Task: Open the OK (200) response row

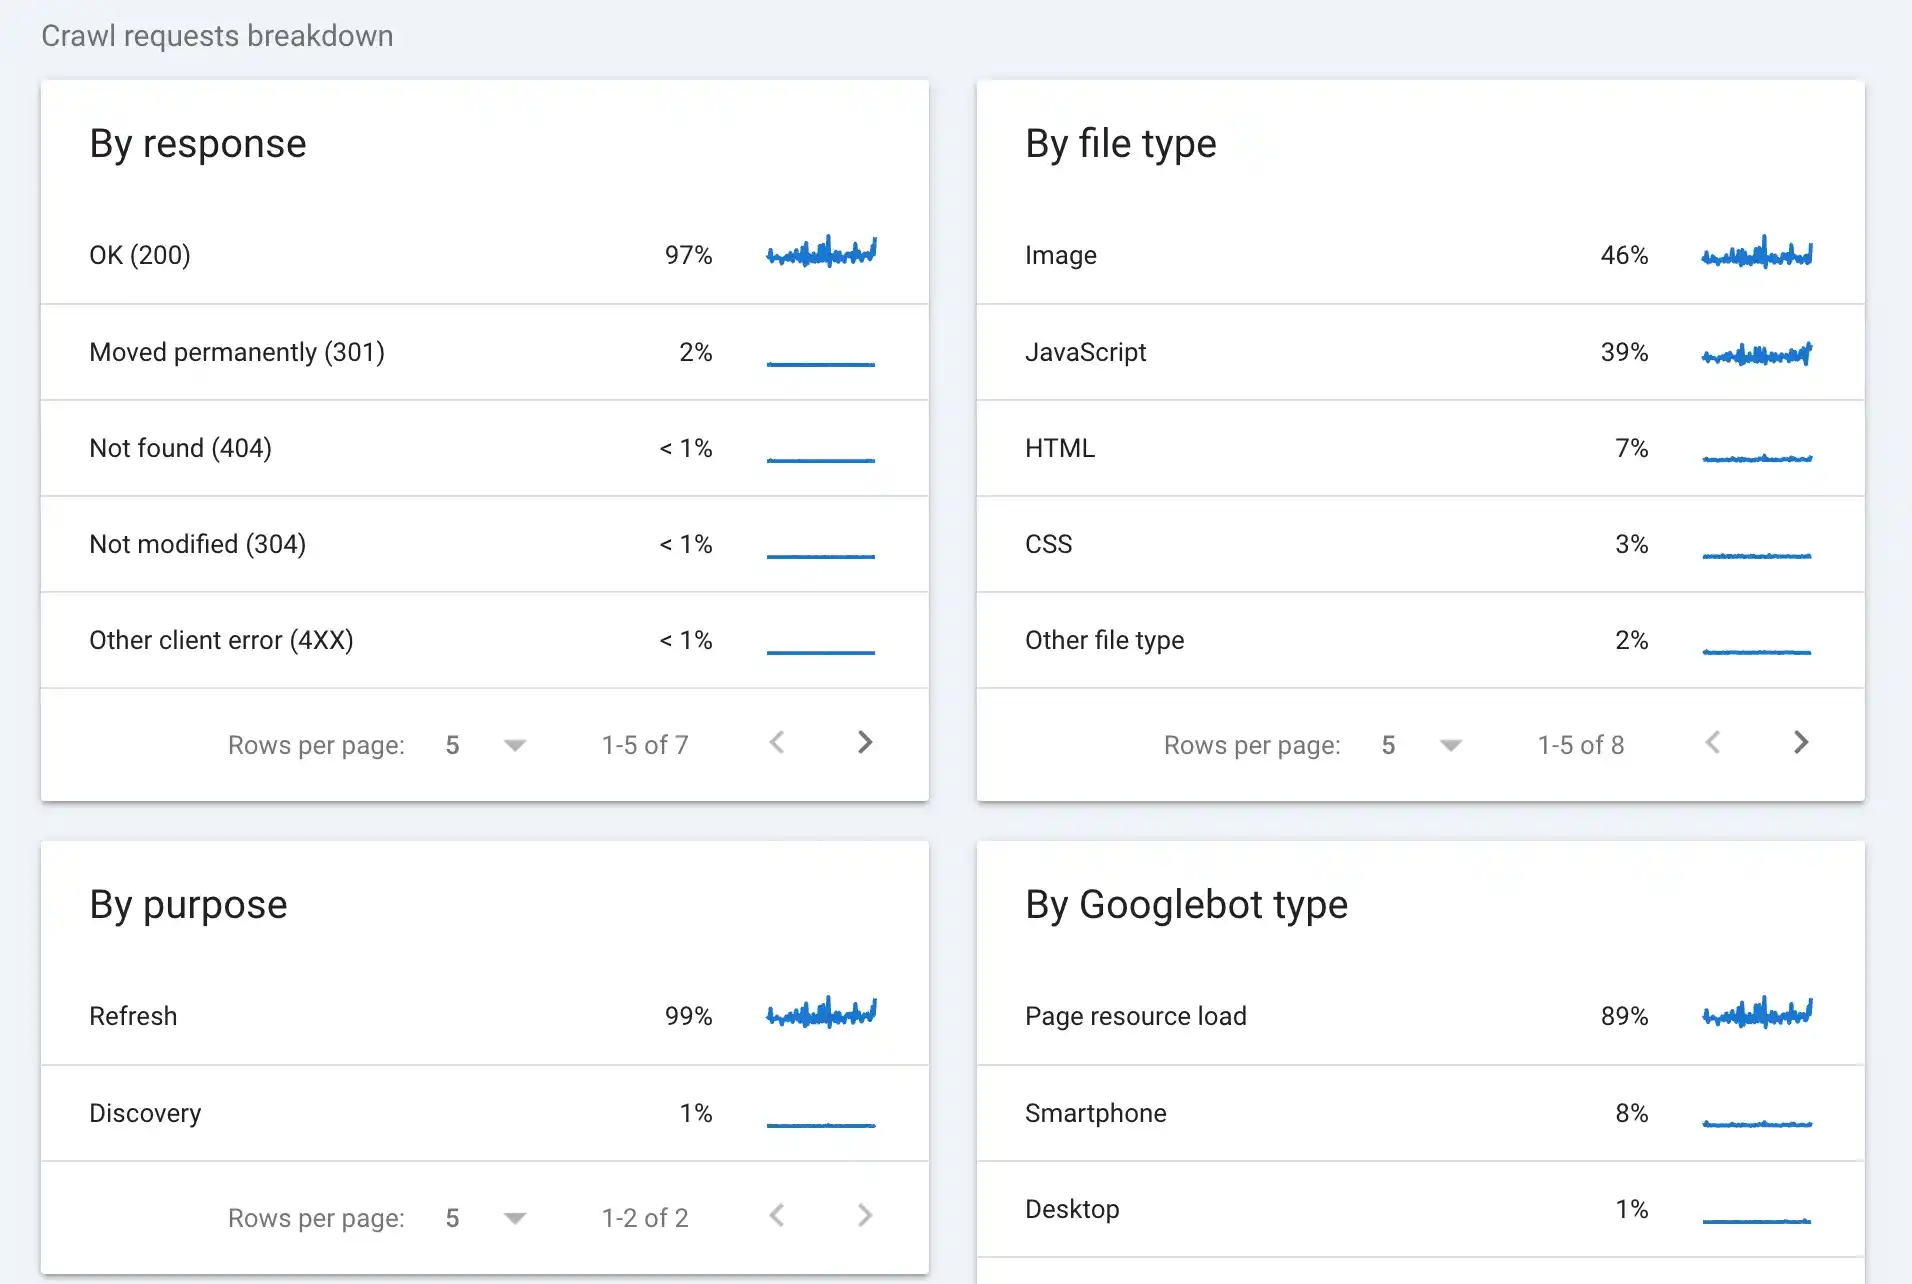Action: [485, 255]
